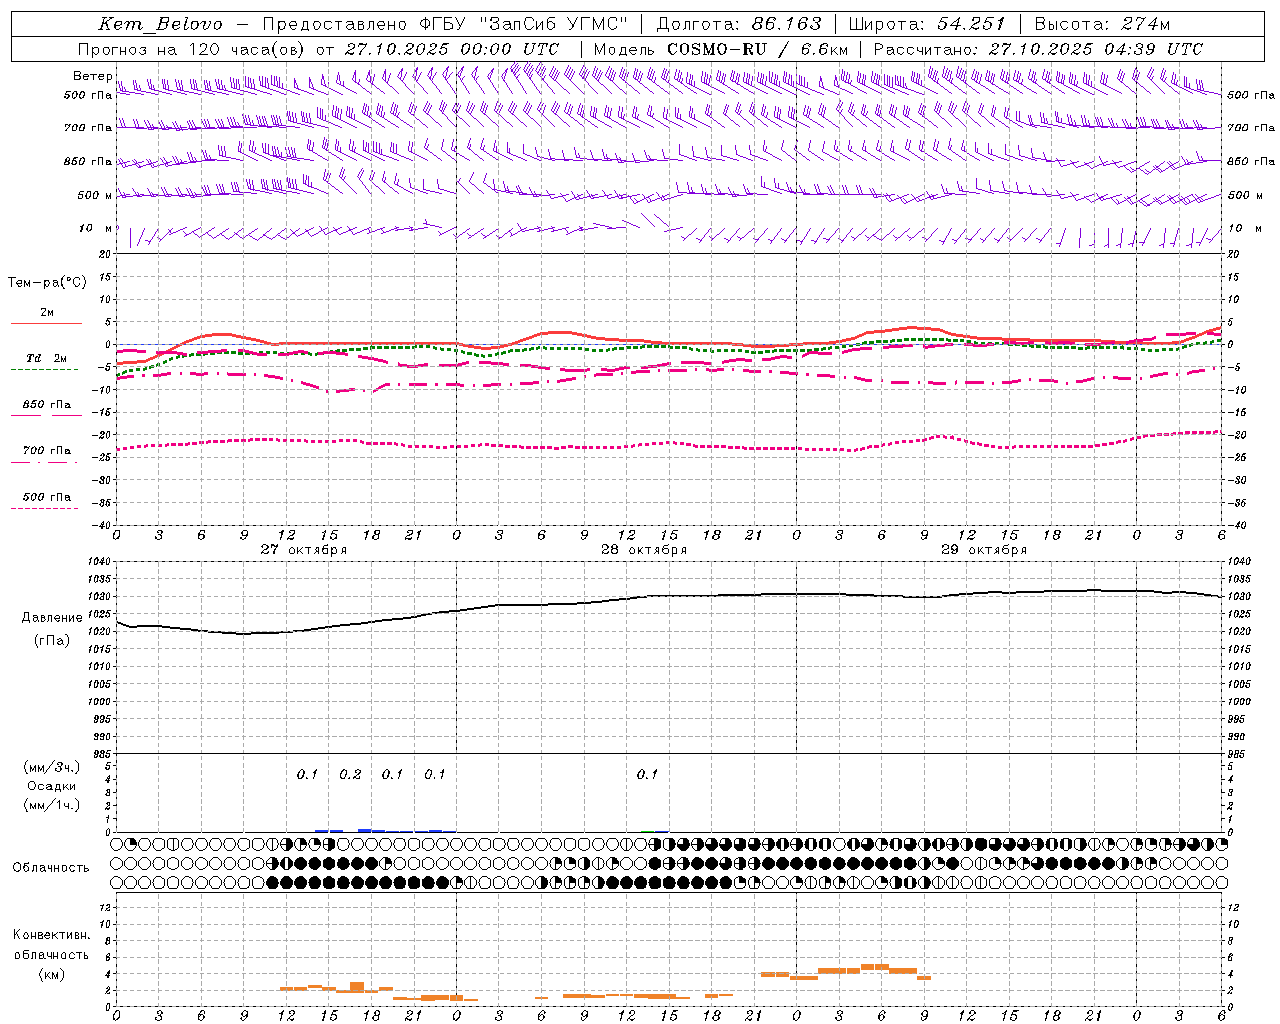The height and width of the screenshot is (1024, 1280).
Task: Click the 0.1 precipitation value on 28 October
Action: [647, 775]
